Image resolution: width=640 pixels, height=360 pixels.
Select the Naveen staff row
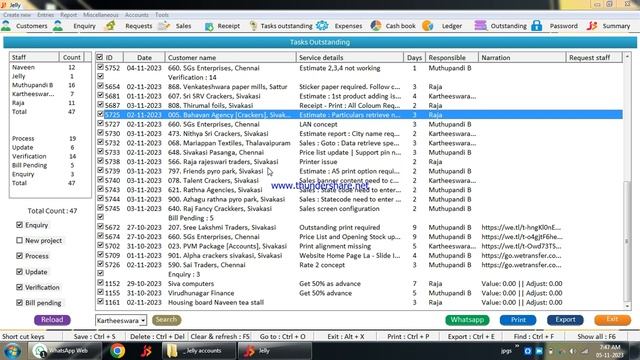pyautogui.click(x=50, y=67)
